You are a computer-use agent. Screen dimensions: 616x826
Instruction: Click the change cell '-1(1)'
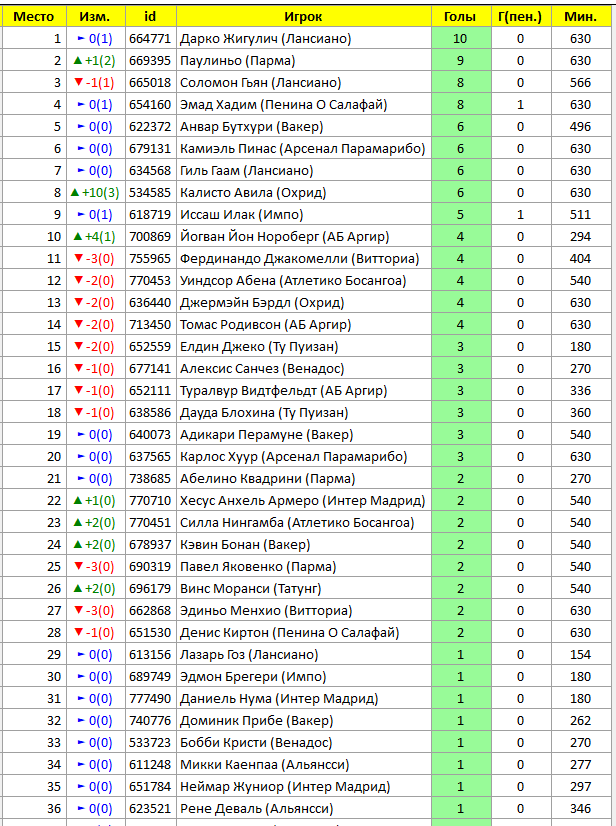tap(96, 83)
